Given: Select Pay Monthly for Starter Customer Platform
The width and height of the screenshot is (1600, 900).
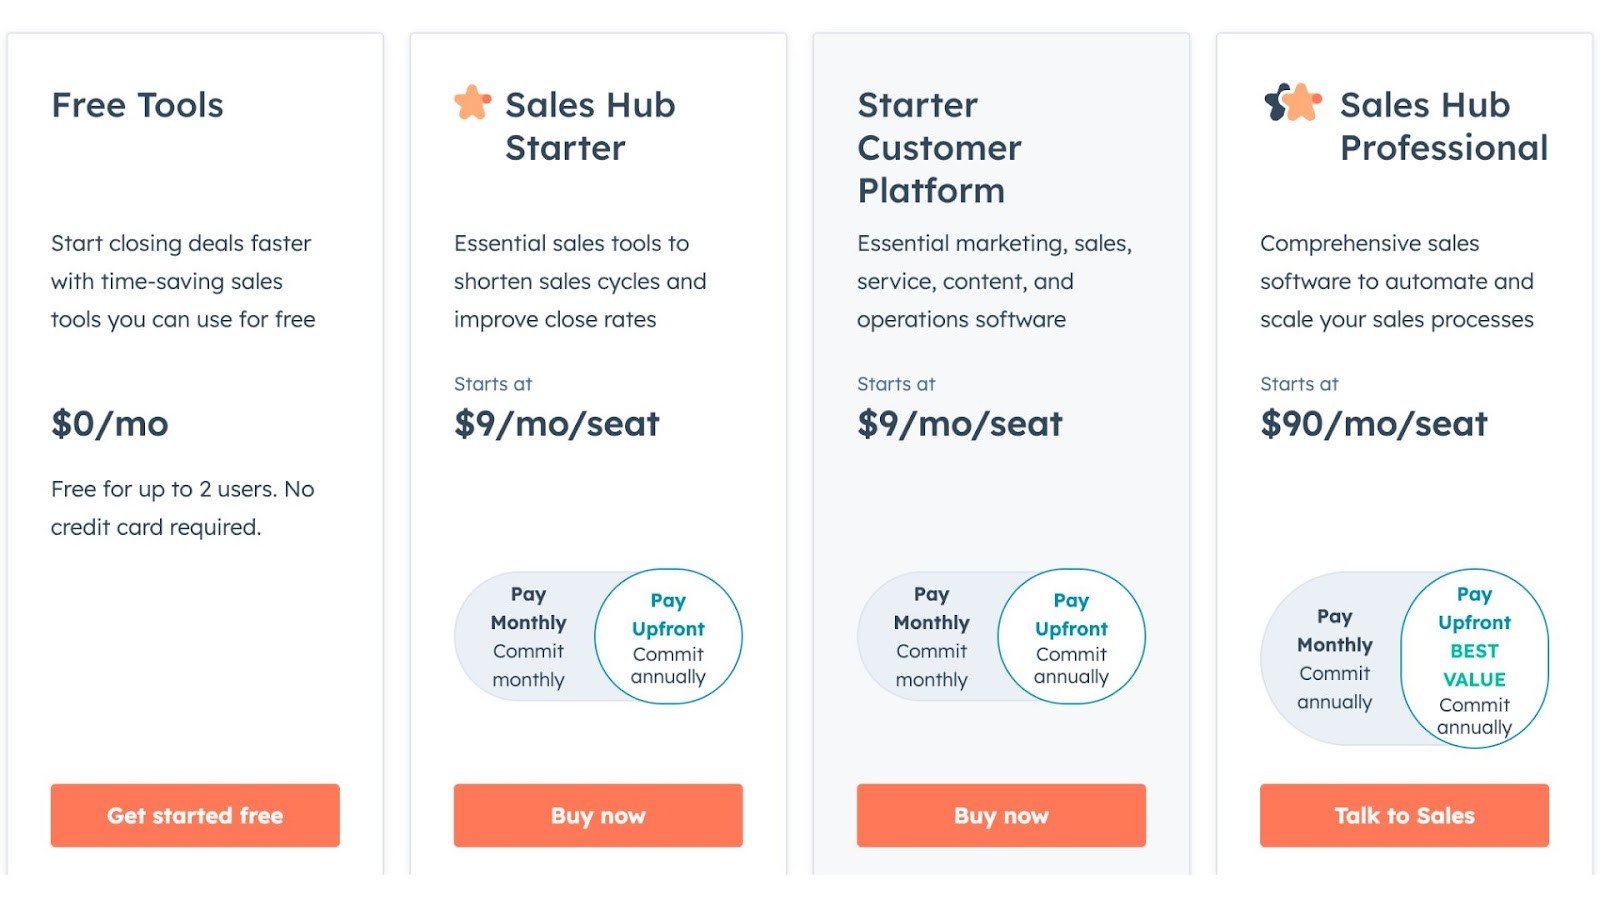Looking at the screenshot, I should click(931, 636).
